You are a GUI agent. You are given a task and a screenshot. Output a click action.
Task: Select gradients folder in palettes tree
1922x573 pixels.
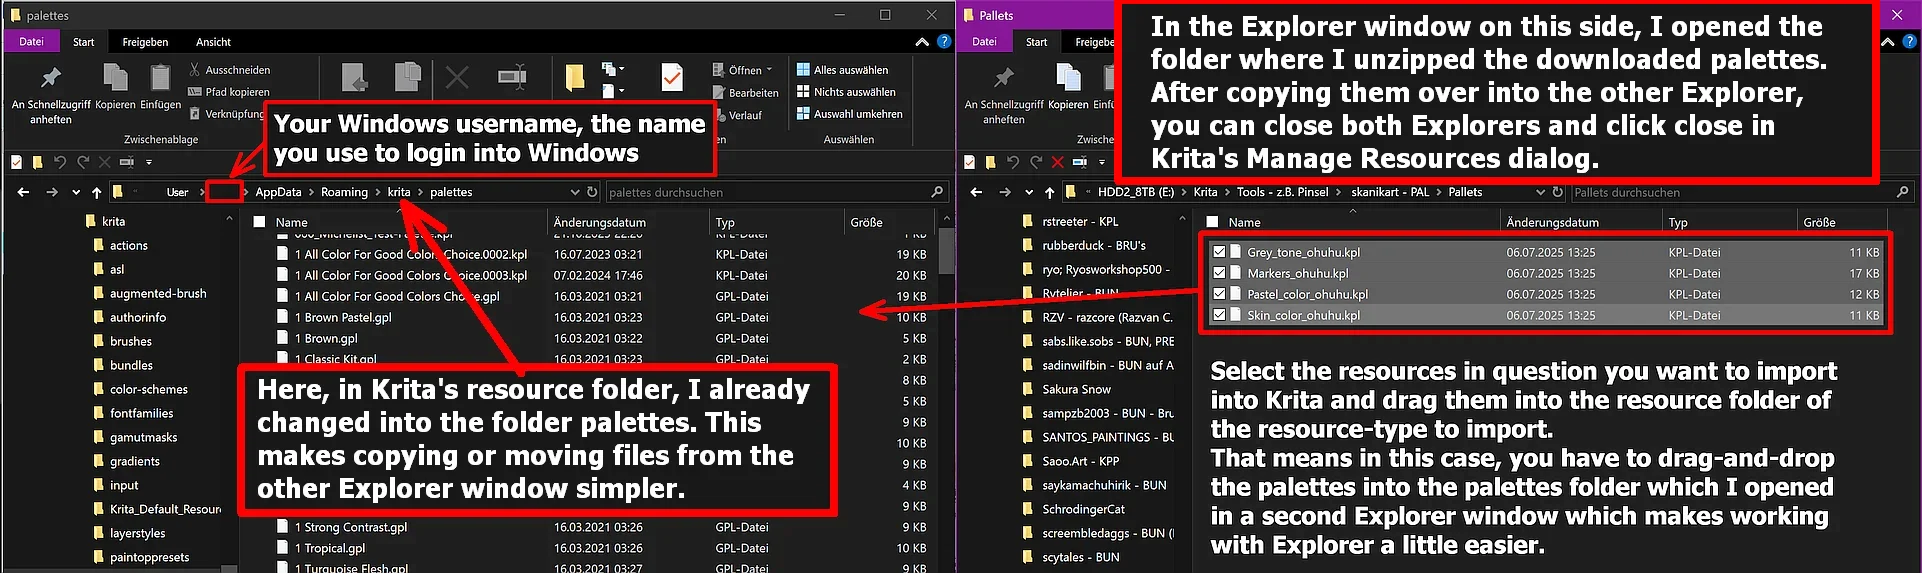pyautogui.click(x=134, y=461)
